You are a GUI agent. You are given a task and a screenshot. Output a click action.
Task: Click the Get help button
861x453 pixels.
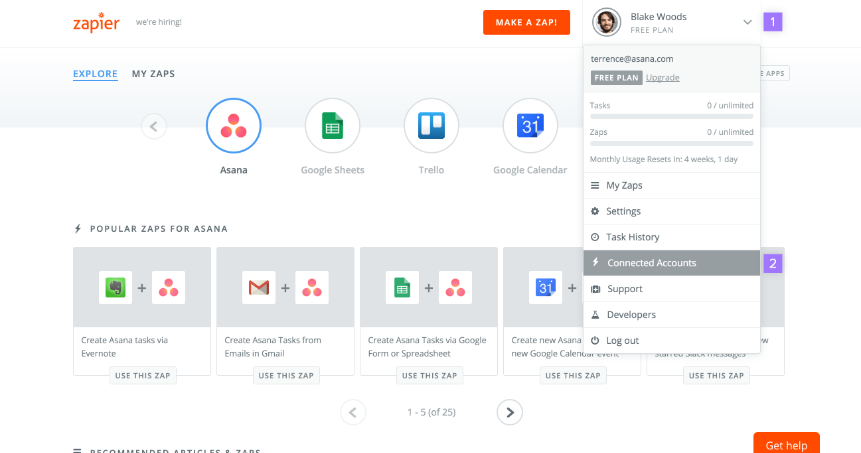(x=786, y=444)
